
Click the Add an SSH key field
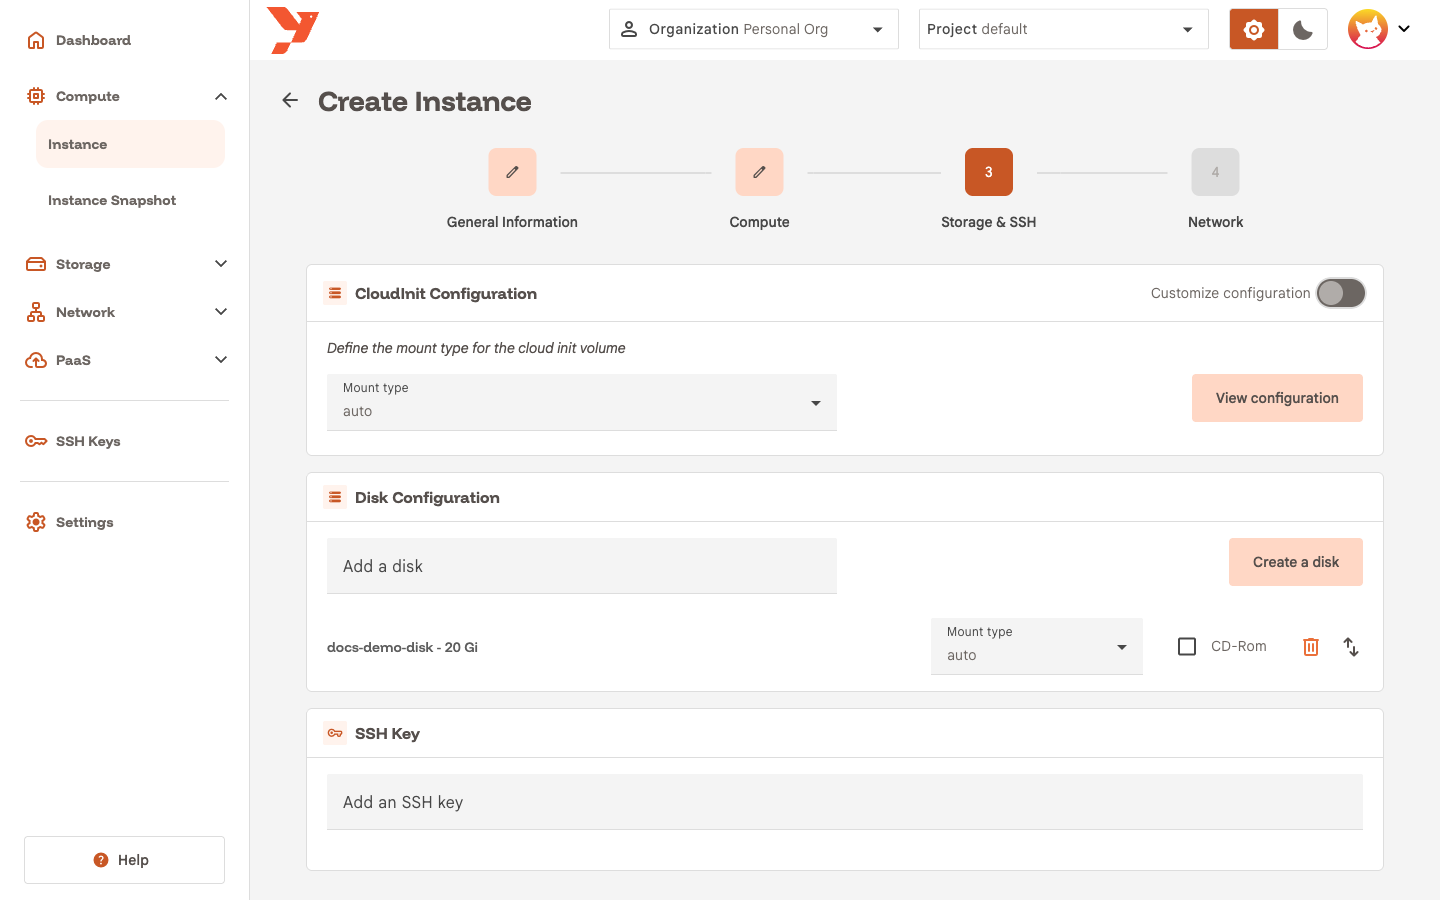[x=845, y=802]
